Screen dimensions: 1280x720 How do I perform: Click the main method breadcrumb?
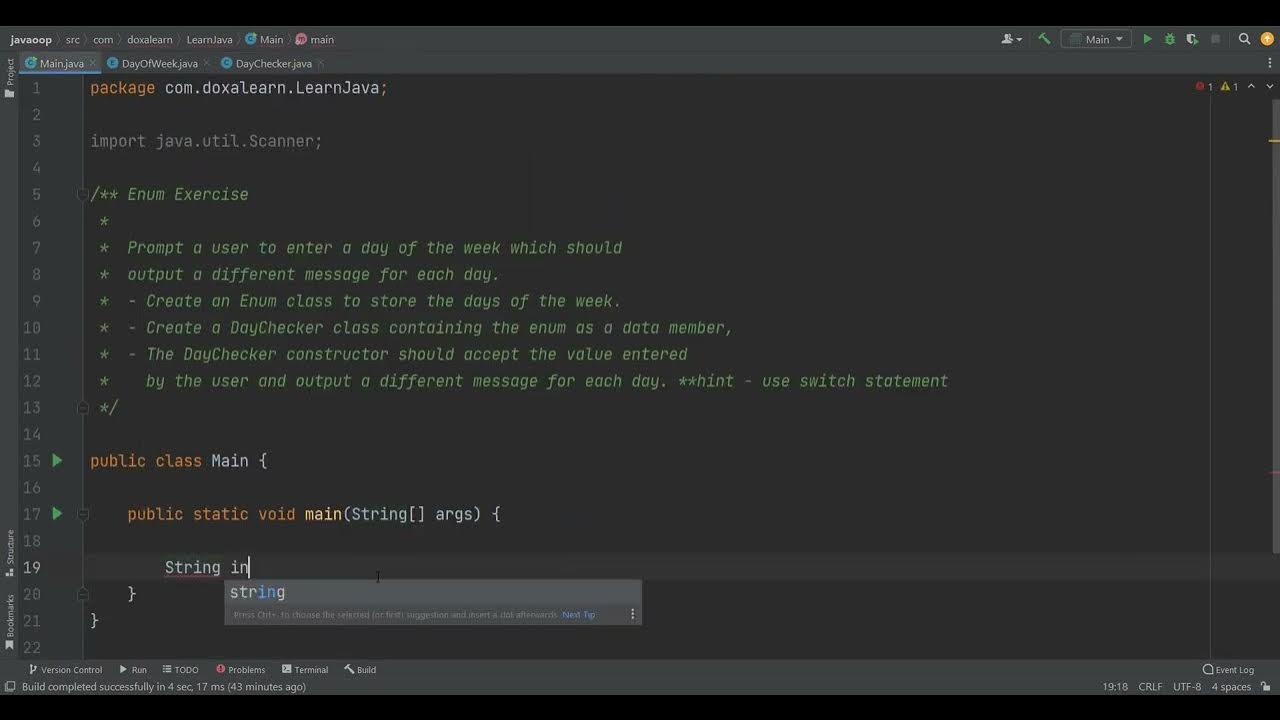(x=315, y=39)
